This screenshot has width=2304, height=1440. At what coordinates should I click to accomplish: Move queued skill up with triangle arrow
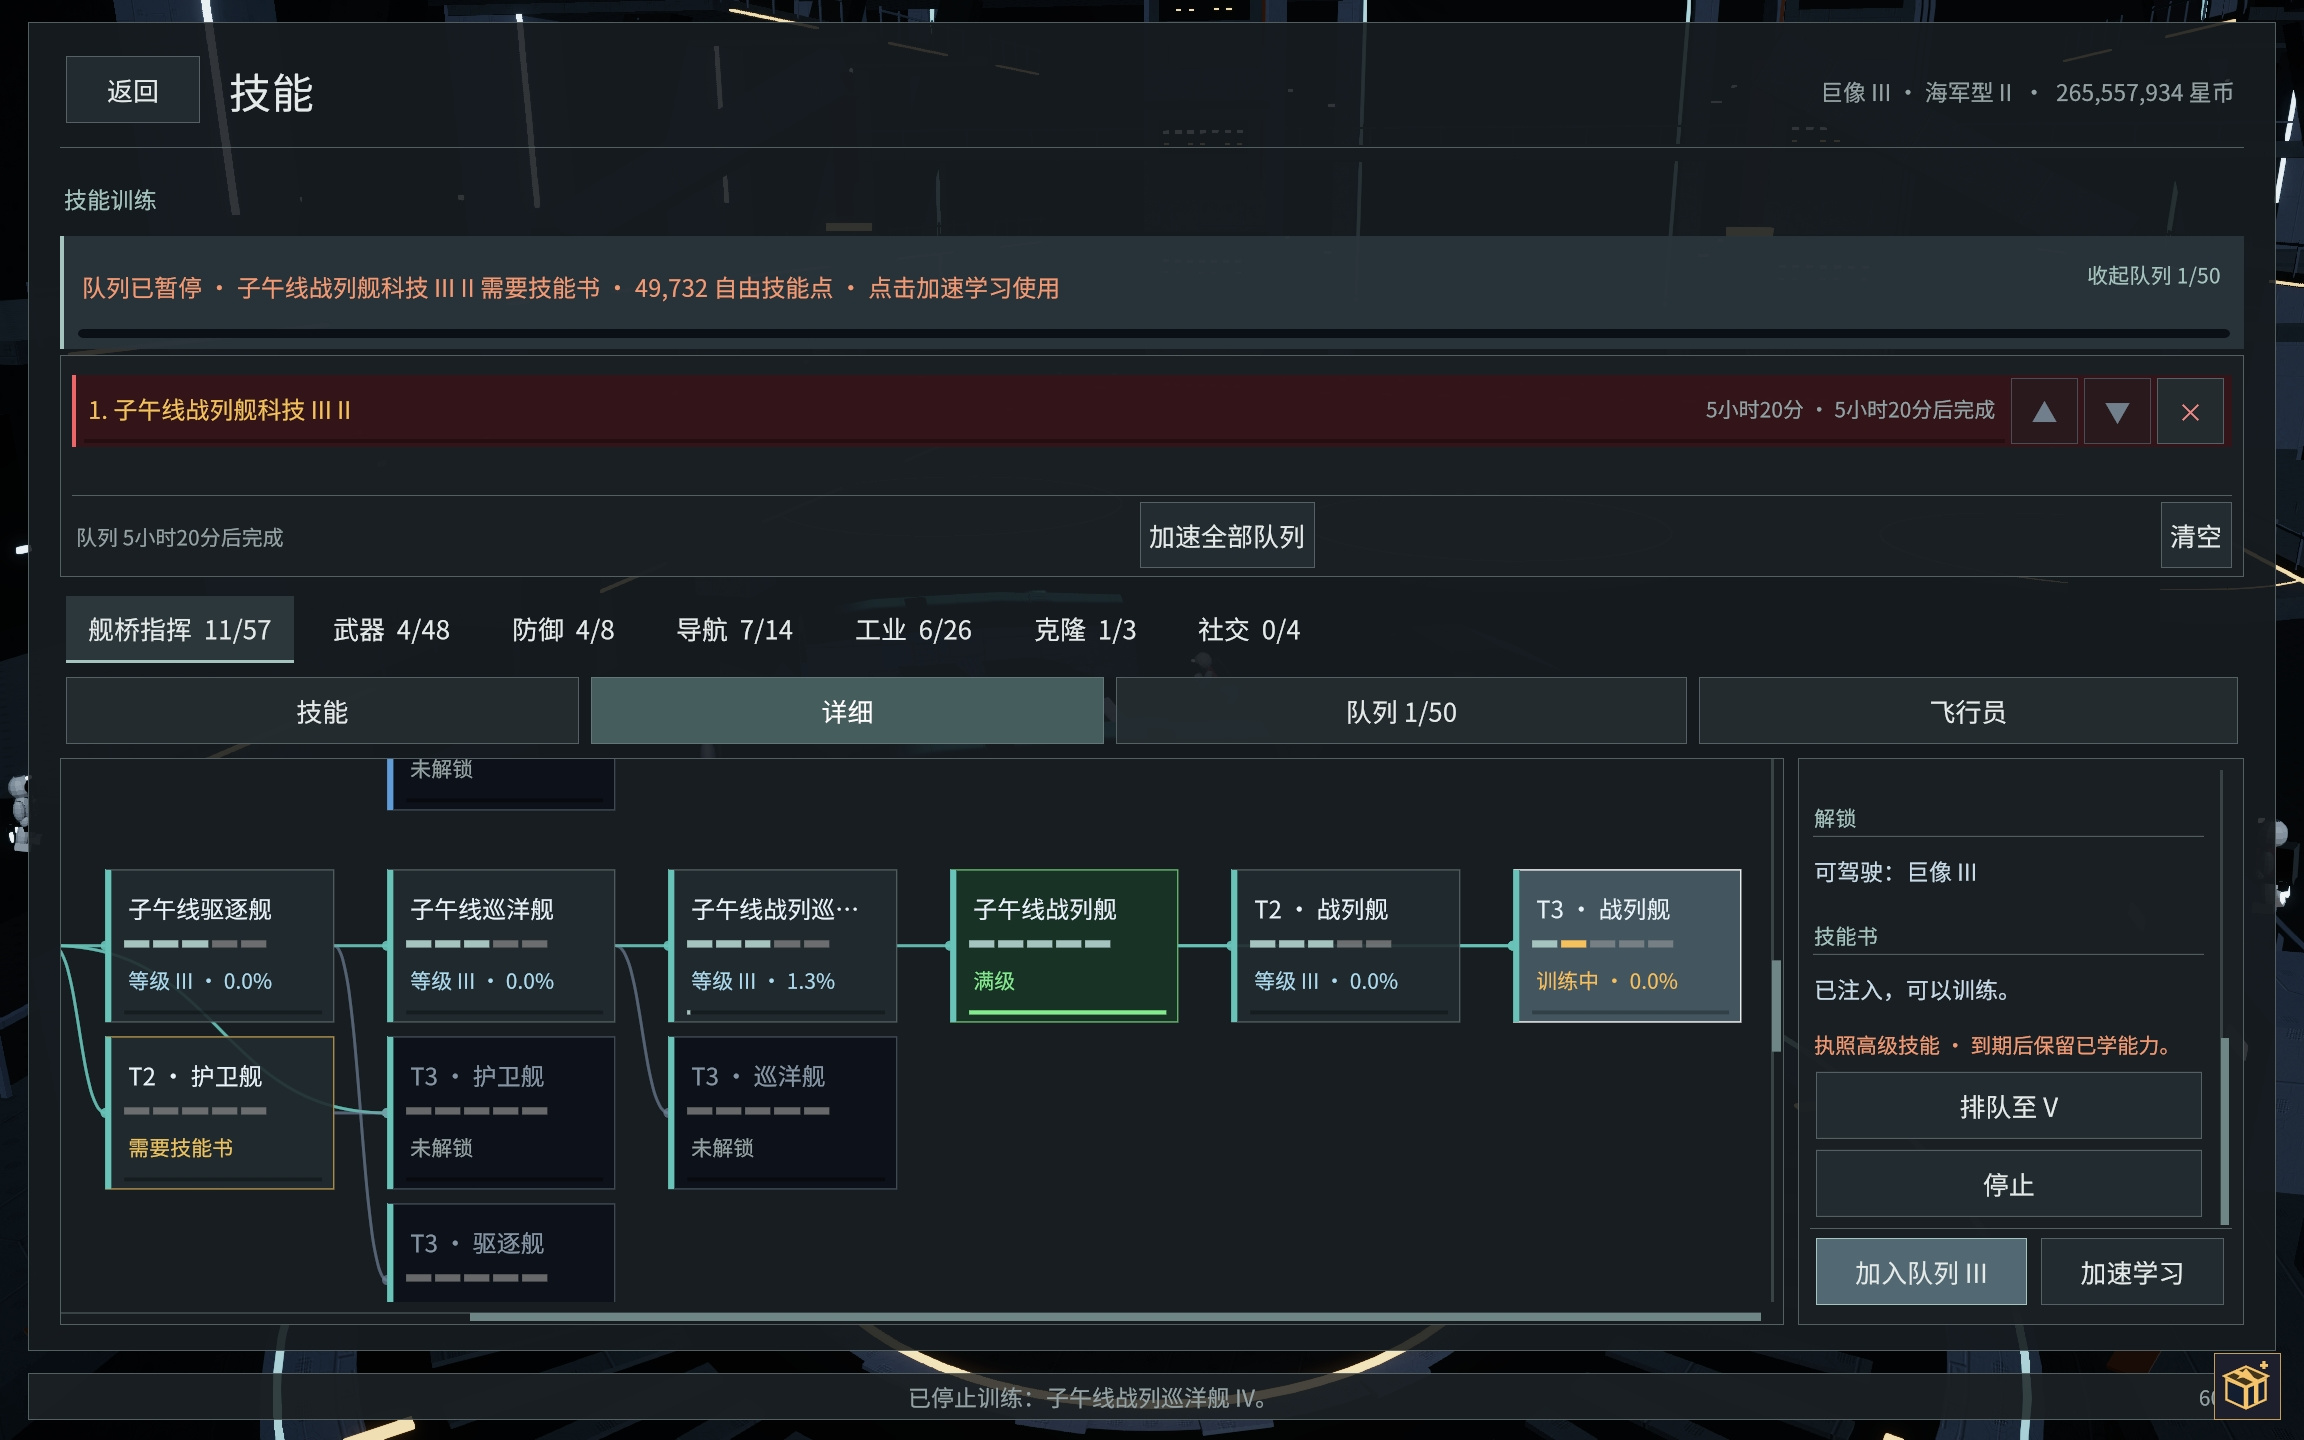click(x=2043, y=411)
